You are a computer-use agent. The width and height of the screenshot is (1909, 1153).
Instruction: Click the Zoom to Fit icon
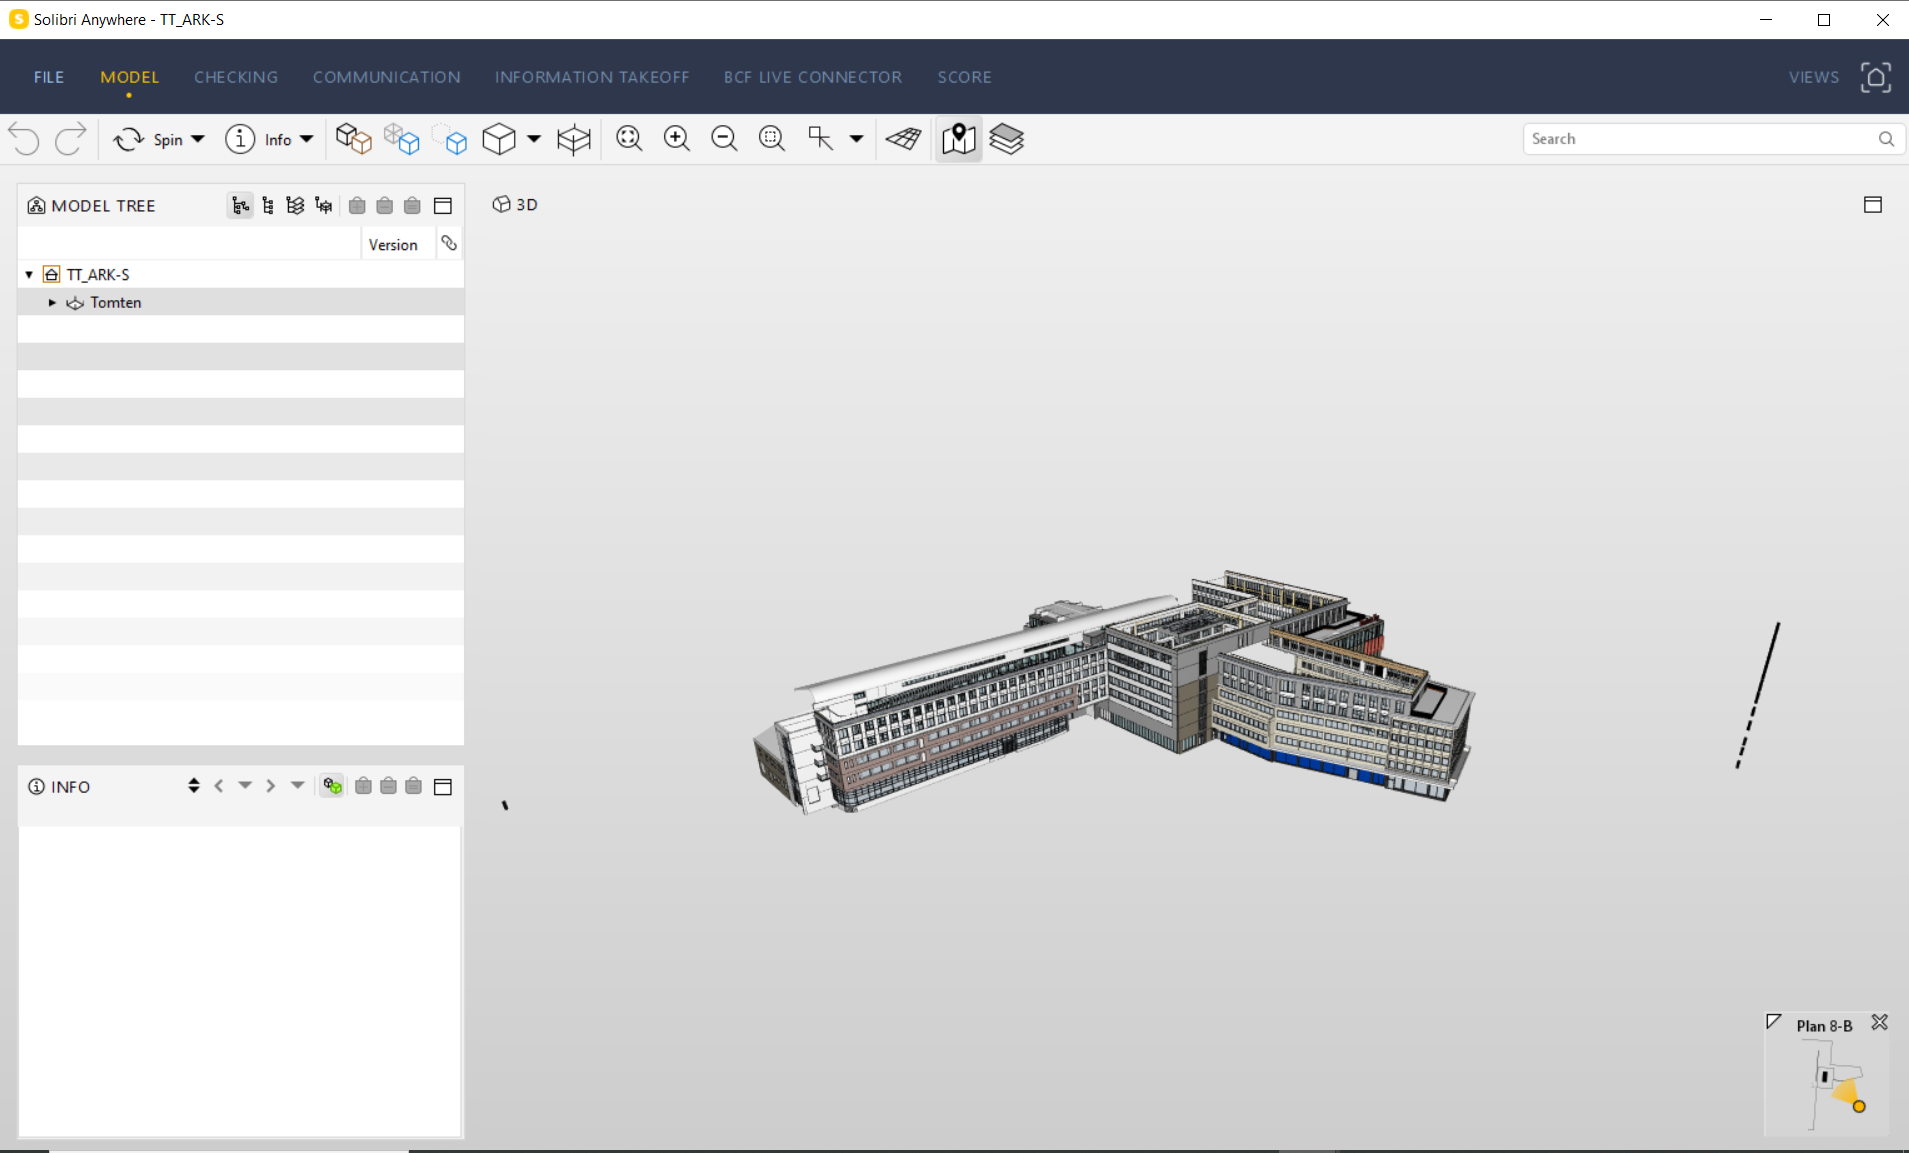click(x=629, y=139)
